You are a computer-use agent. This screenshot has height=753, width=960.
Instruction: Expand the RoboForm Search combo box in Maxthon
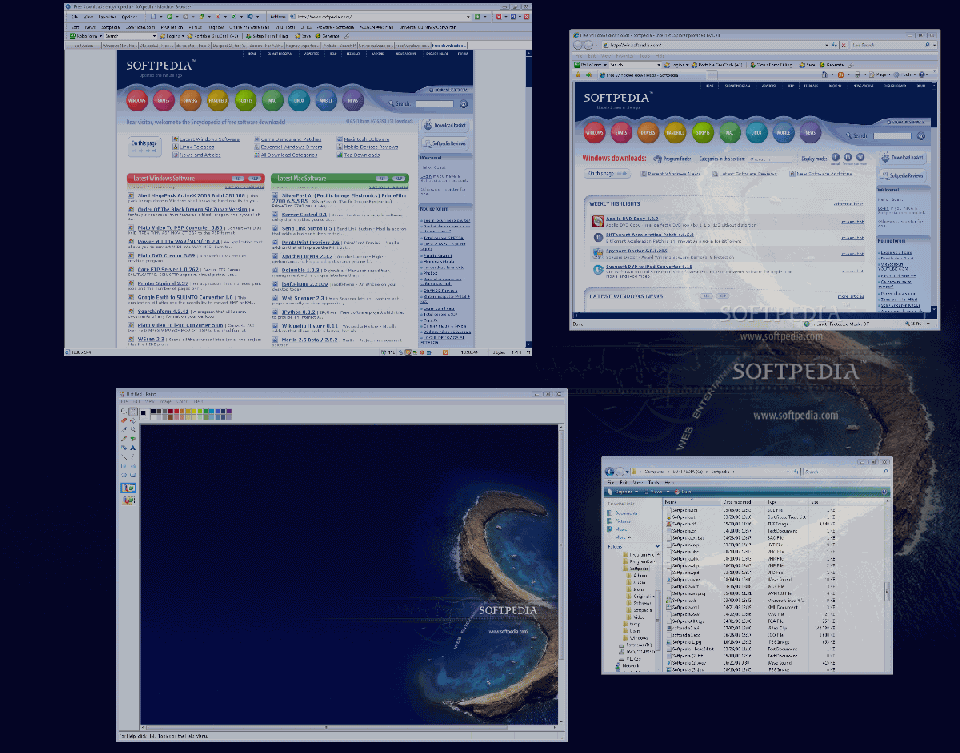(154, 36)
